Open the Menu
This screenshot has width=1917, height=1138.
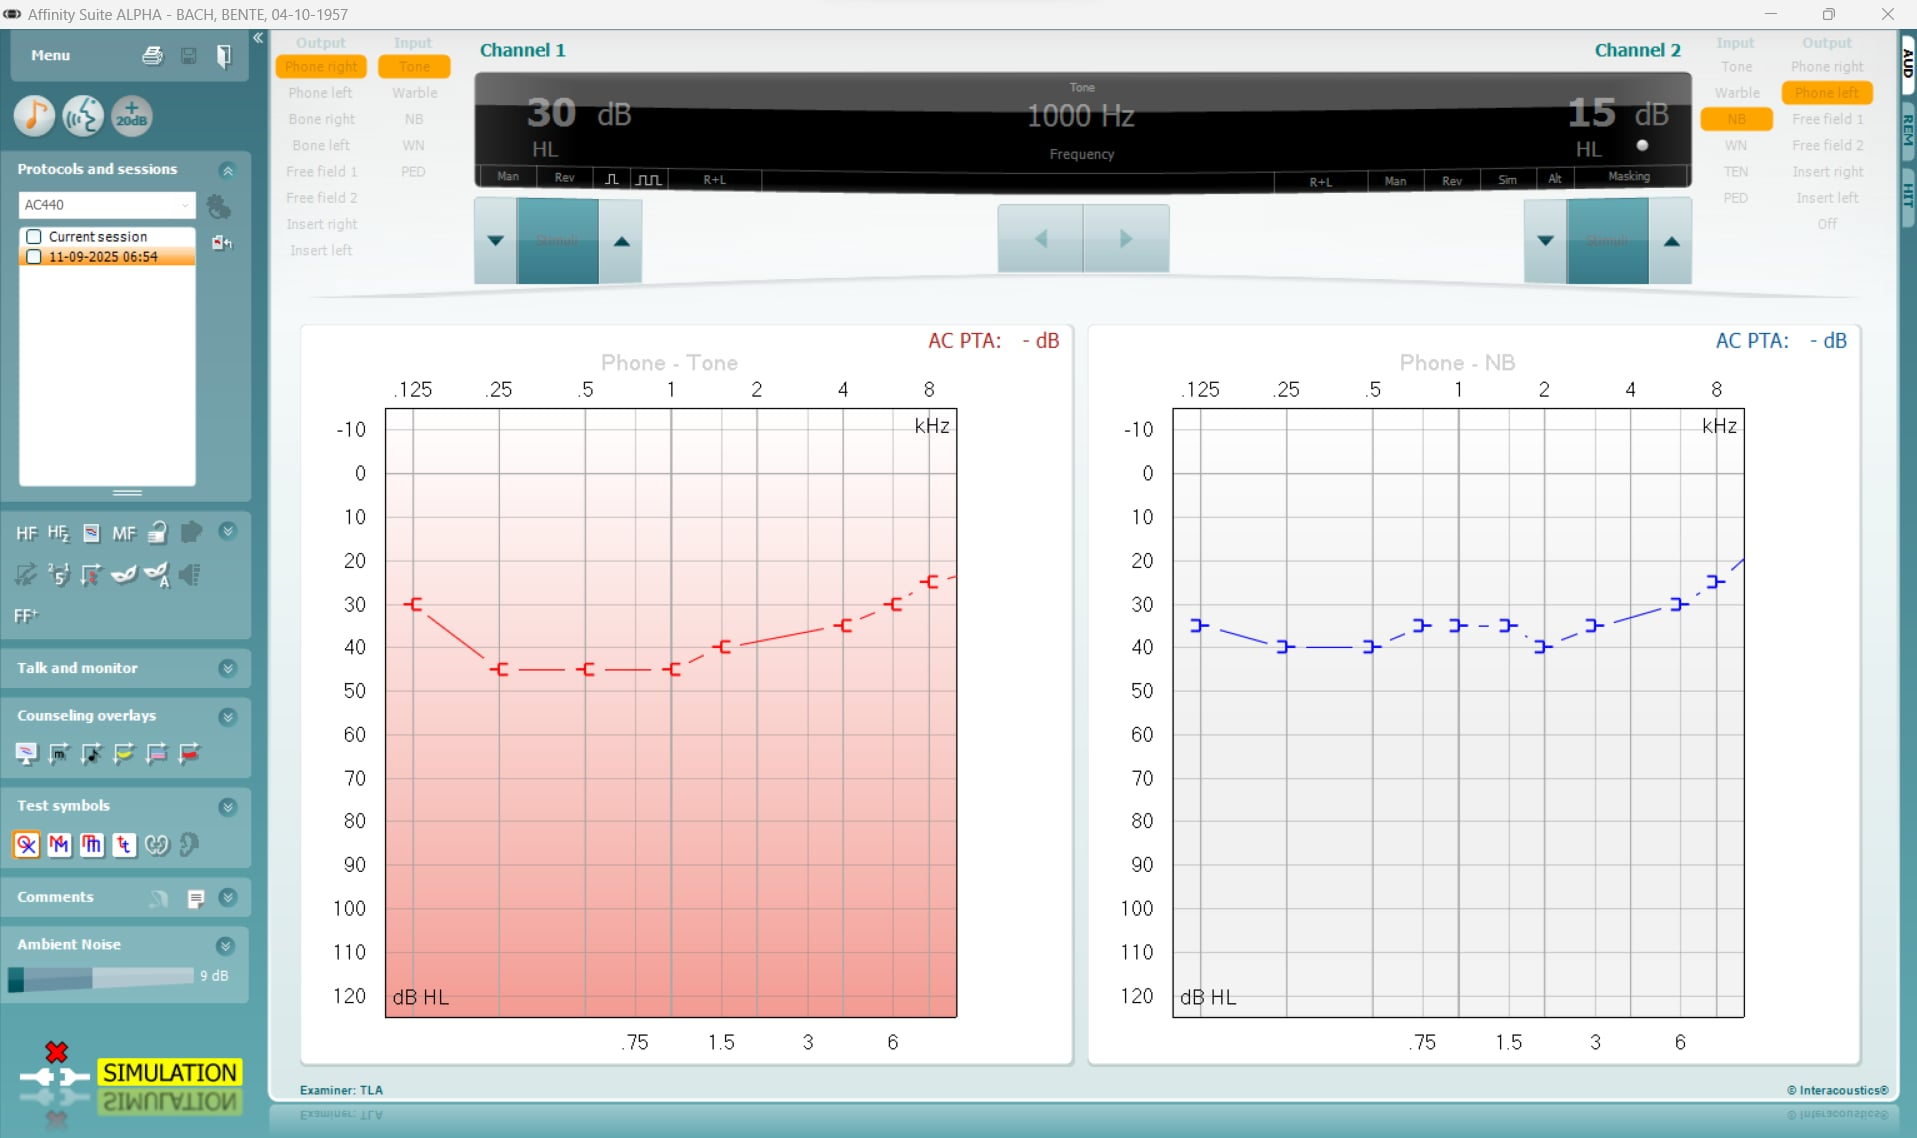50,56
